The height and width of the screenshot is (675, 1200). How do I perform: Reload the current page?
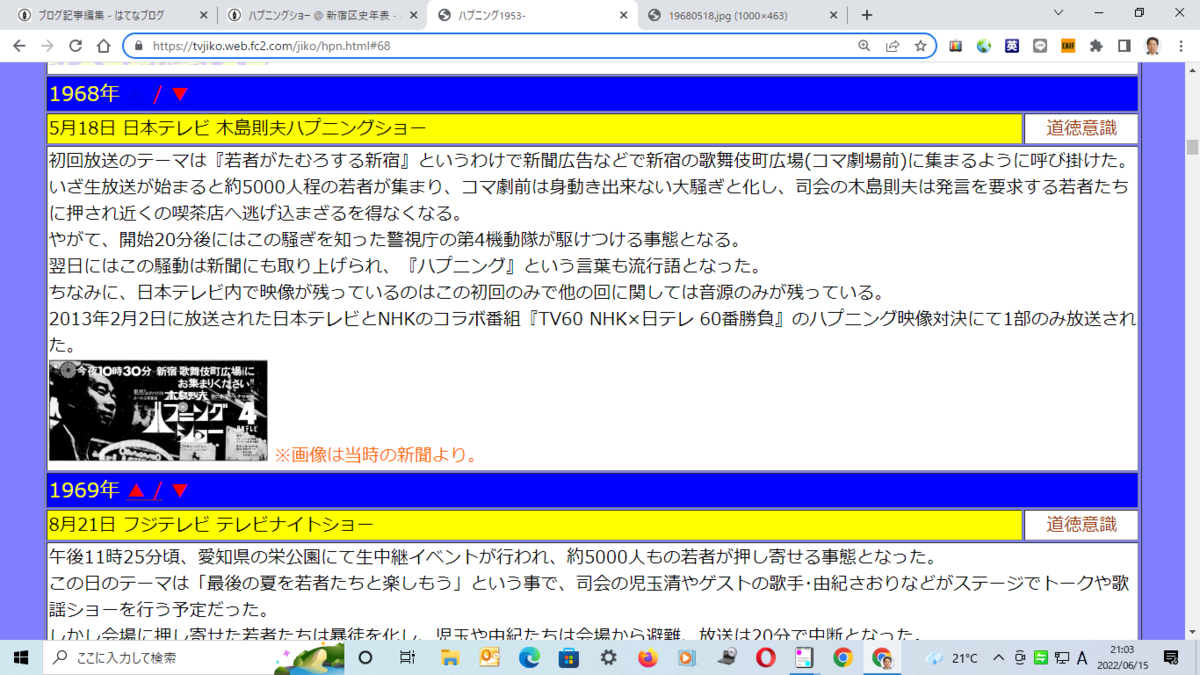pyautogui.click(x=75, y=46)
